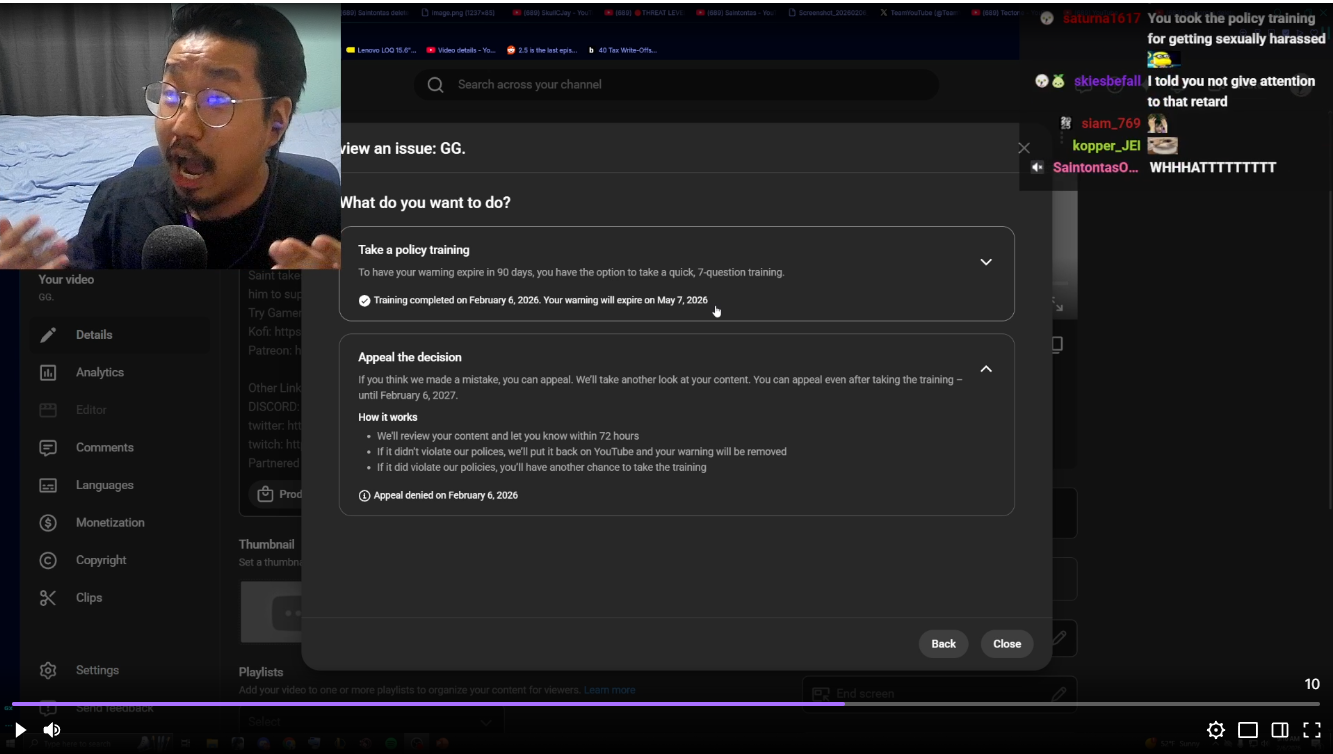The image size is (1333, 754).
Task: Switch to the Screenshot_20260206 browser tab
Action: [828, 13]
